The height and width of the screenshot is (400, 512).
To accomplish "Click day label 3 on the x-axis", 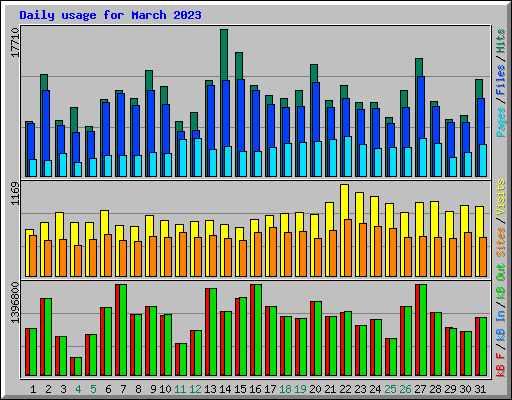I will click(63, 389).
